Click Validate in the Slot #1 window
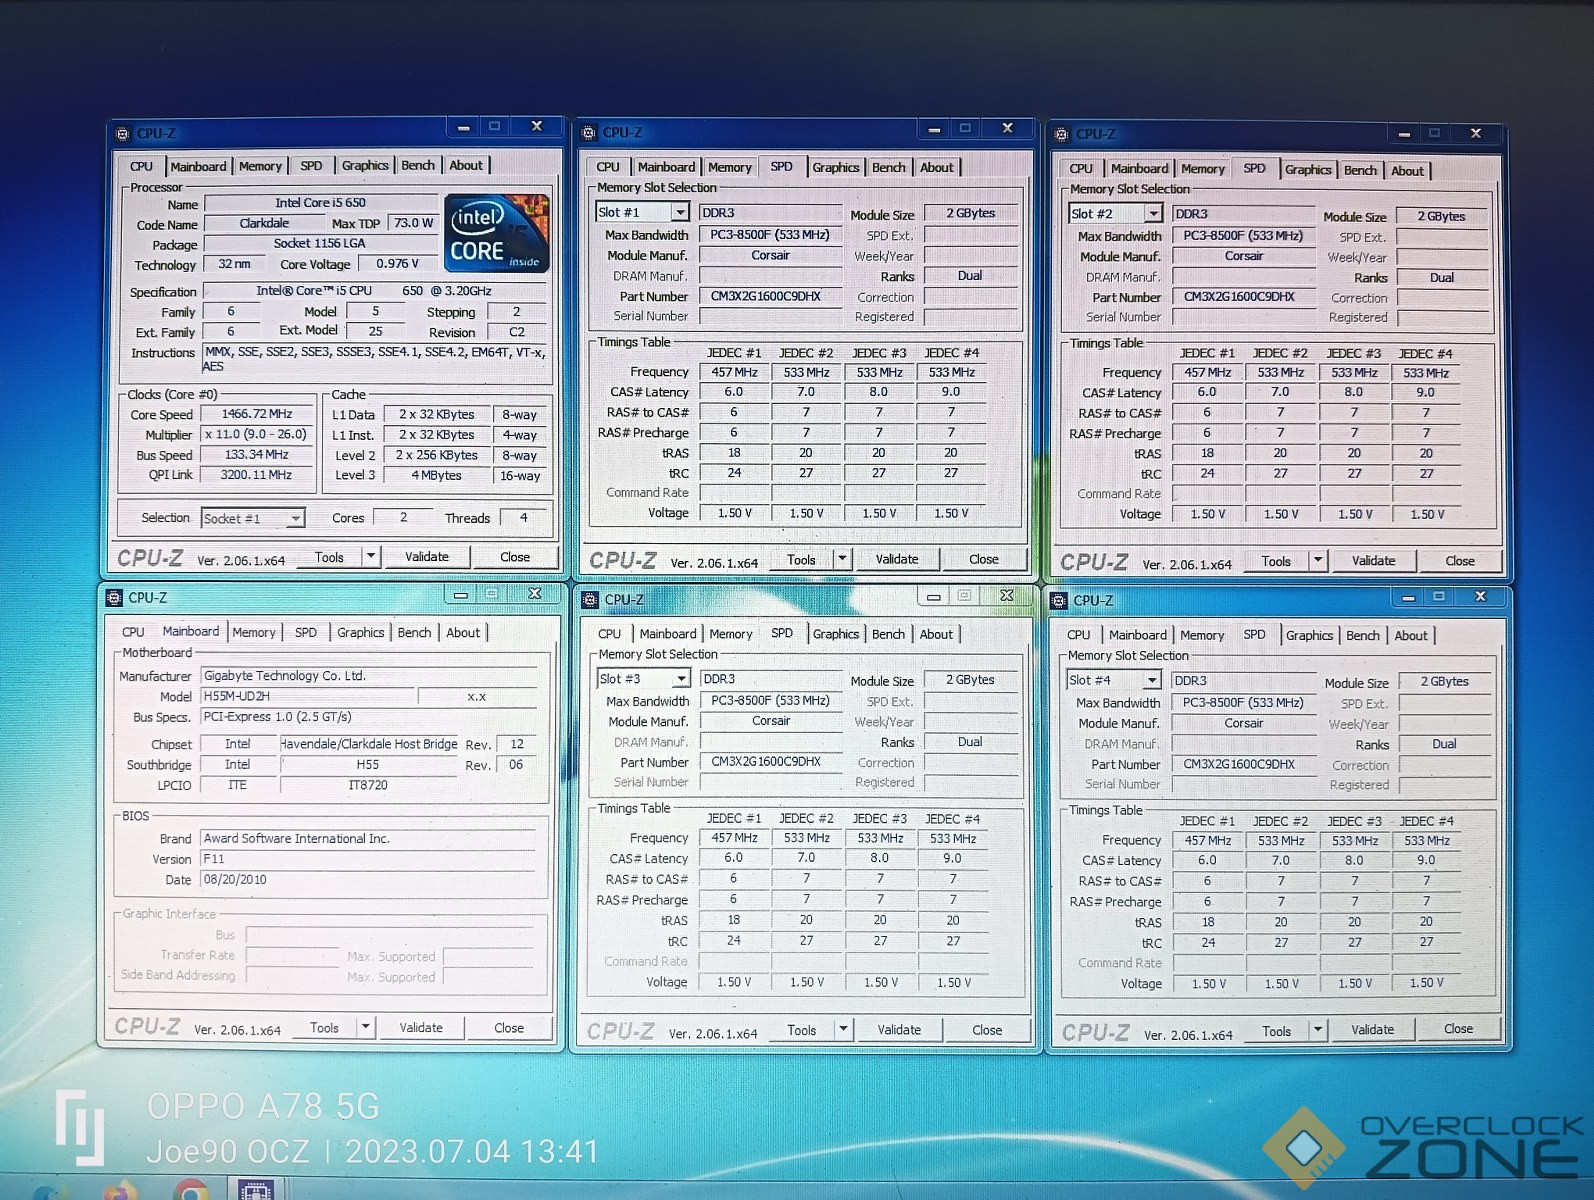The width and height of the screenshot is (1594, 1200). click(897, 559)
